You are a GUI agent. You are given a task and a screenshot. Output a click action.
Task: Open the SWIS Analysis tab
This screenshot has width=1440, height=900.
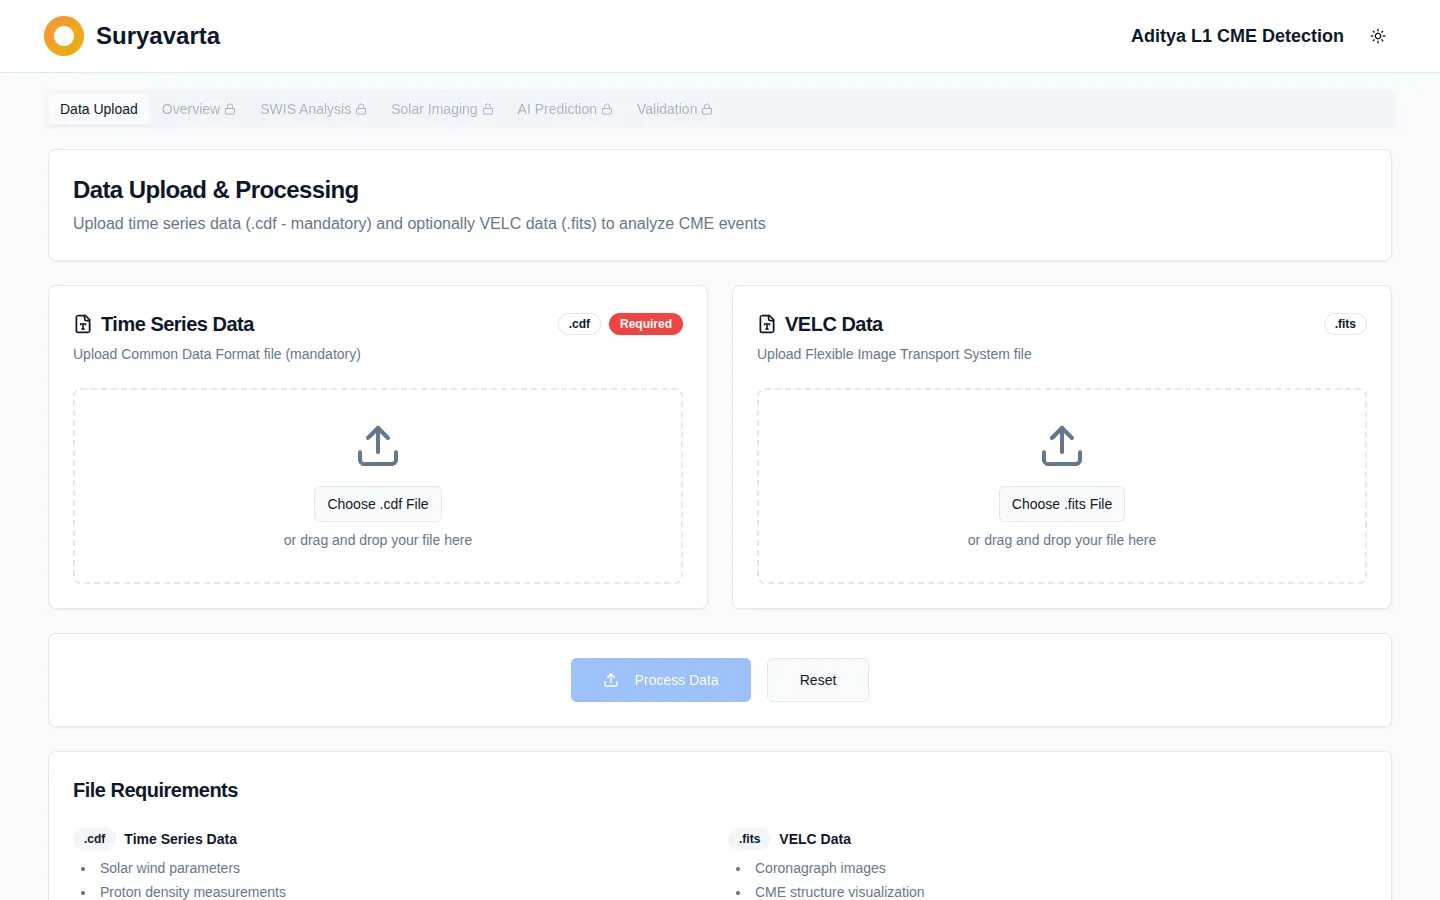tap(313, 109)
